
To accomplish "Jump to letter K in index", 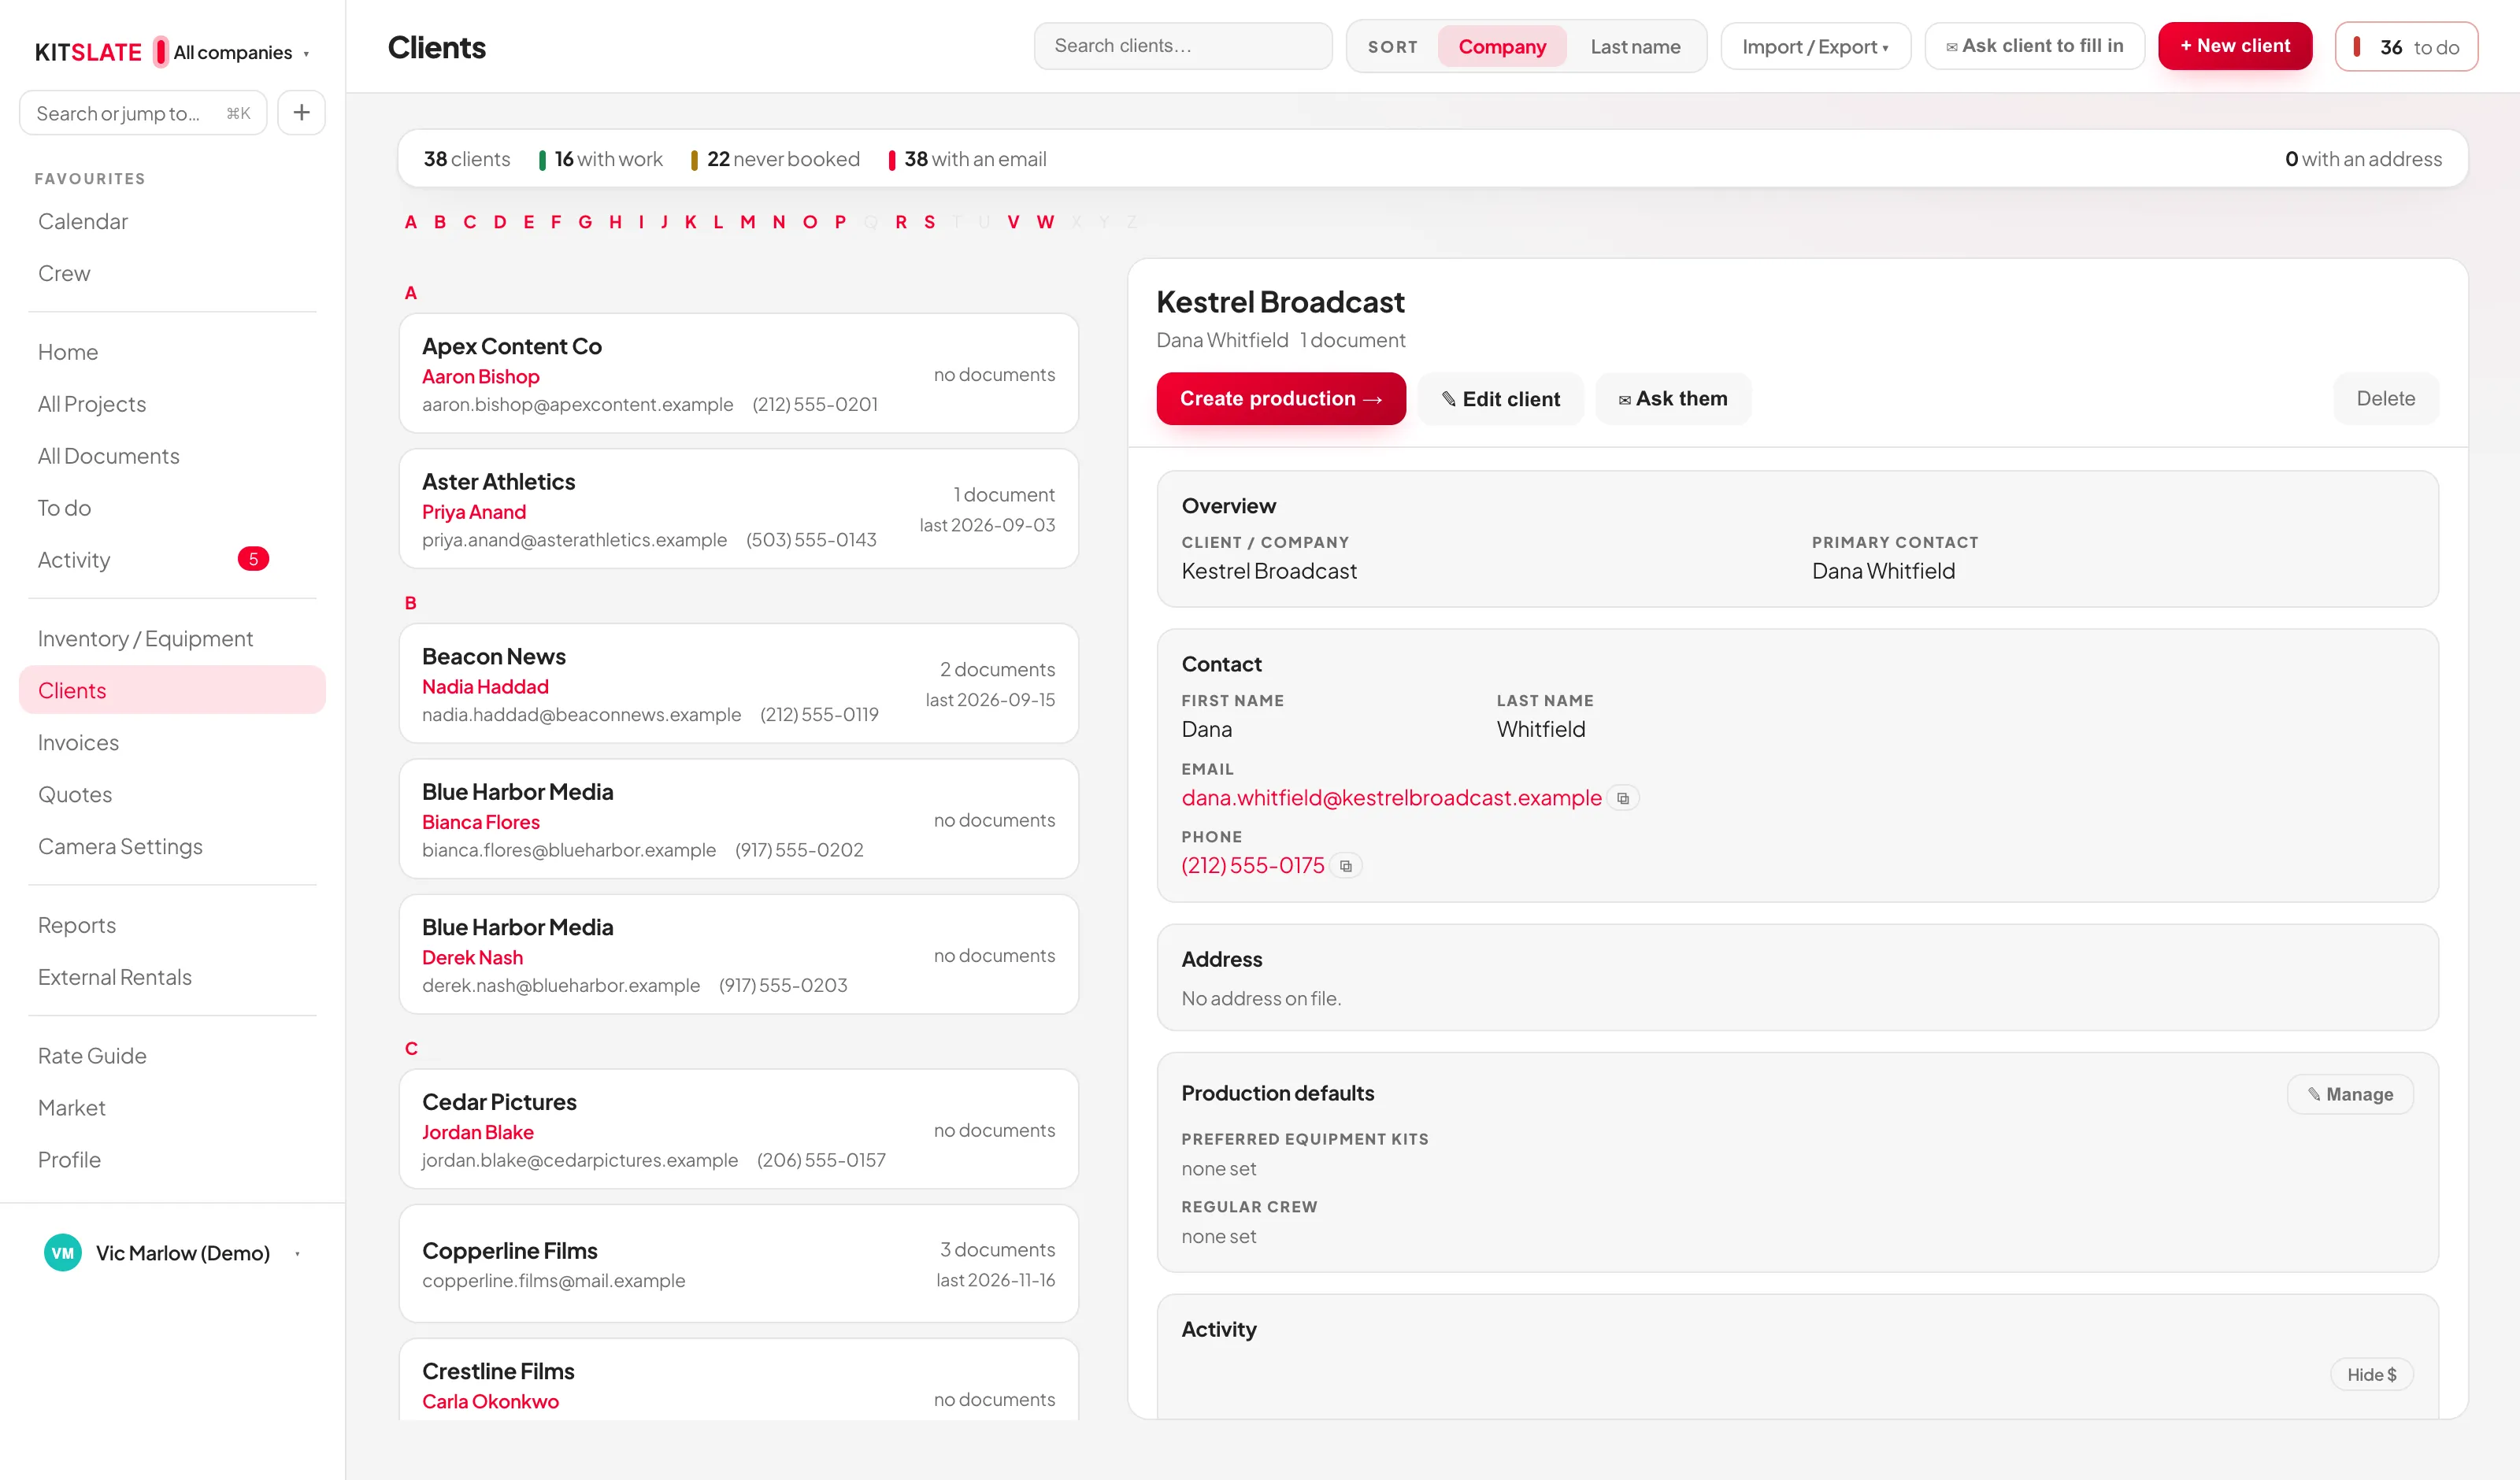I will [690, 222].
